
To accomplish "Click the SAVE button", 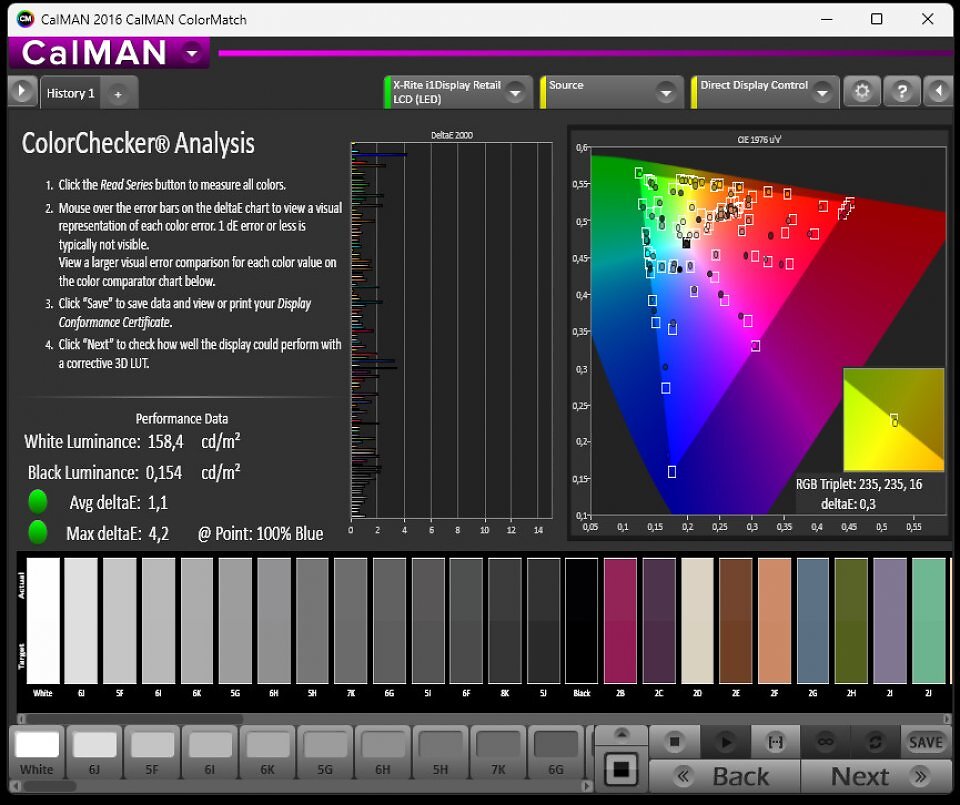I will click(x=925, y=742).
